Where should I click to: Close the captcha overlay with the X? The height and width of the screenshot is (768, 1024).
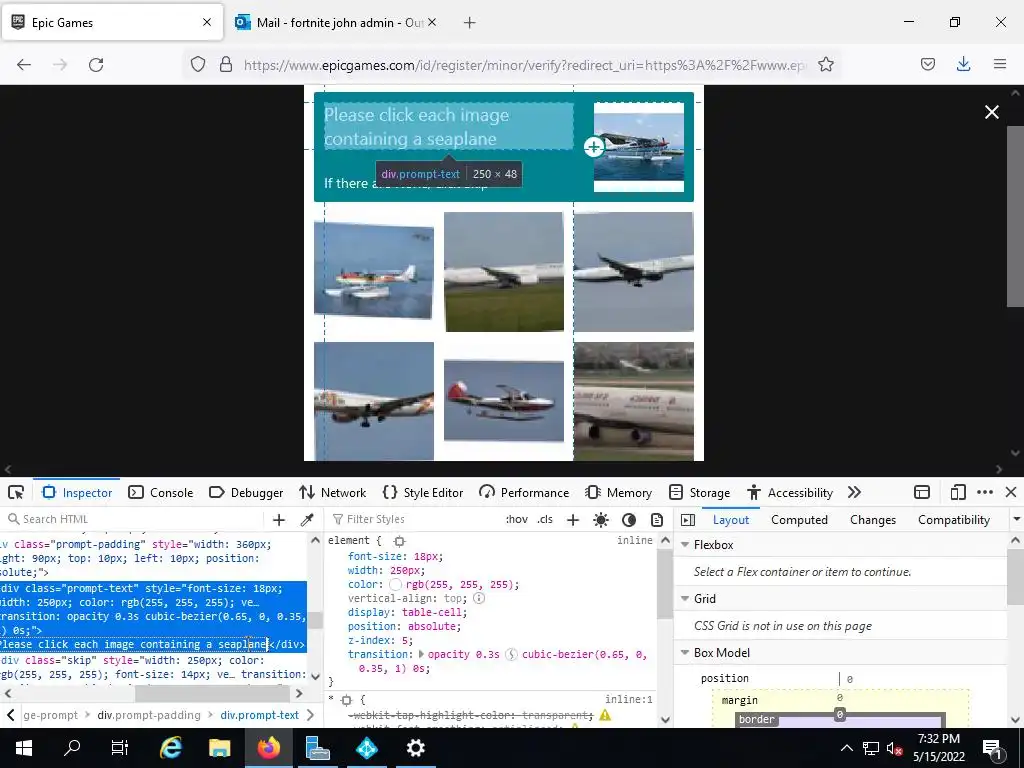(991, 112)
